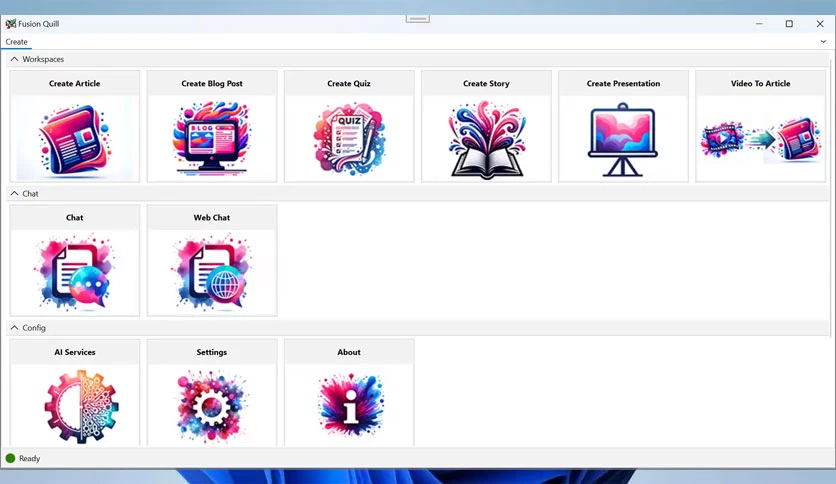
Task: Switch to the Create tab
Action: [17, 42]
